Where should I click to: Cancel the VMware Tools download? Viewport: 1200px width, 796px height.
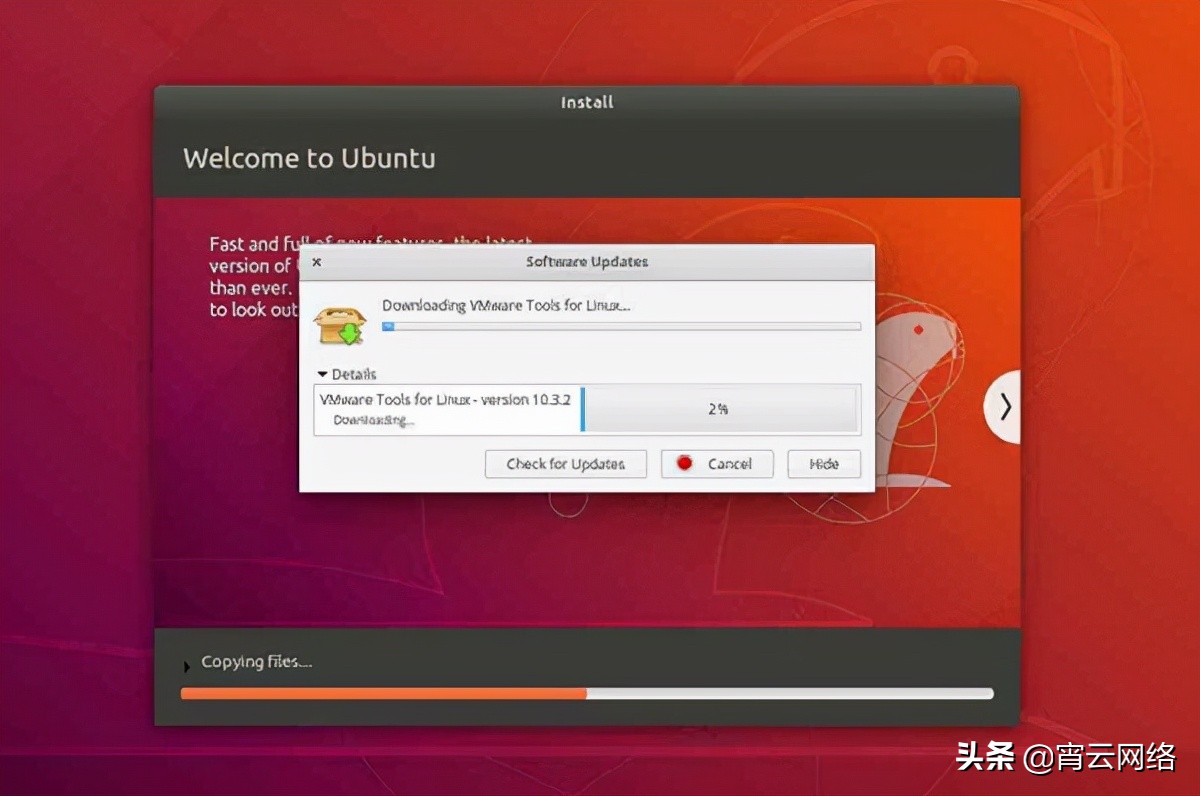718,464
